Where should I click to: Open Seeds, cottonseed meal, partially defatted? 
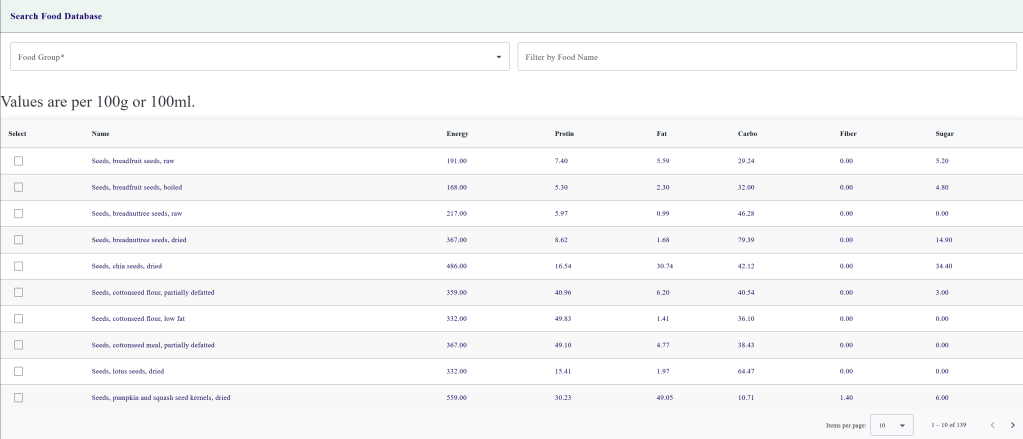pos(152,345)
